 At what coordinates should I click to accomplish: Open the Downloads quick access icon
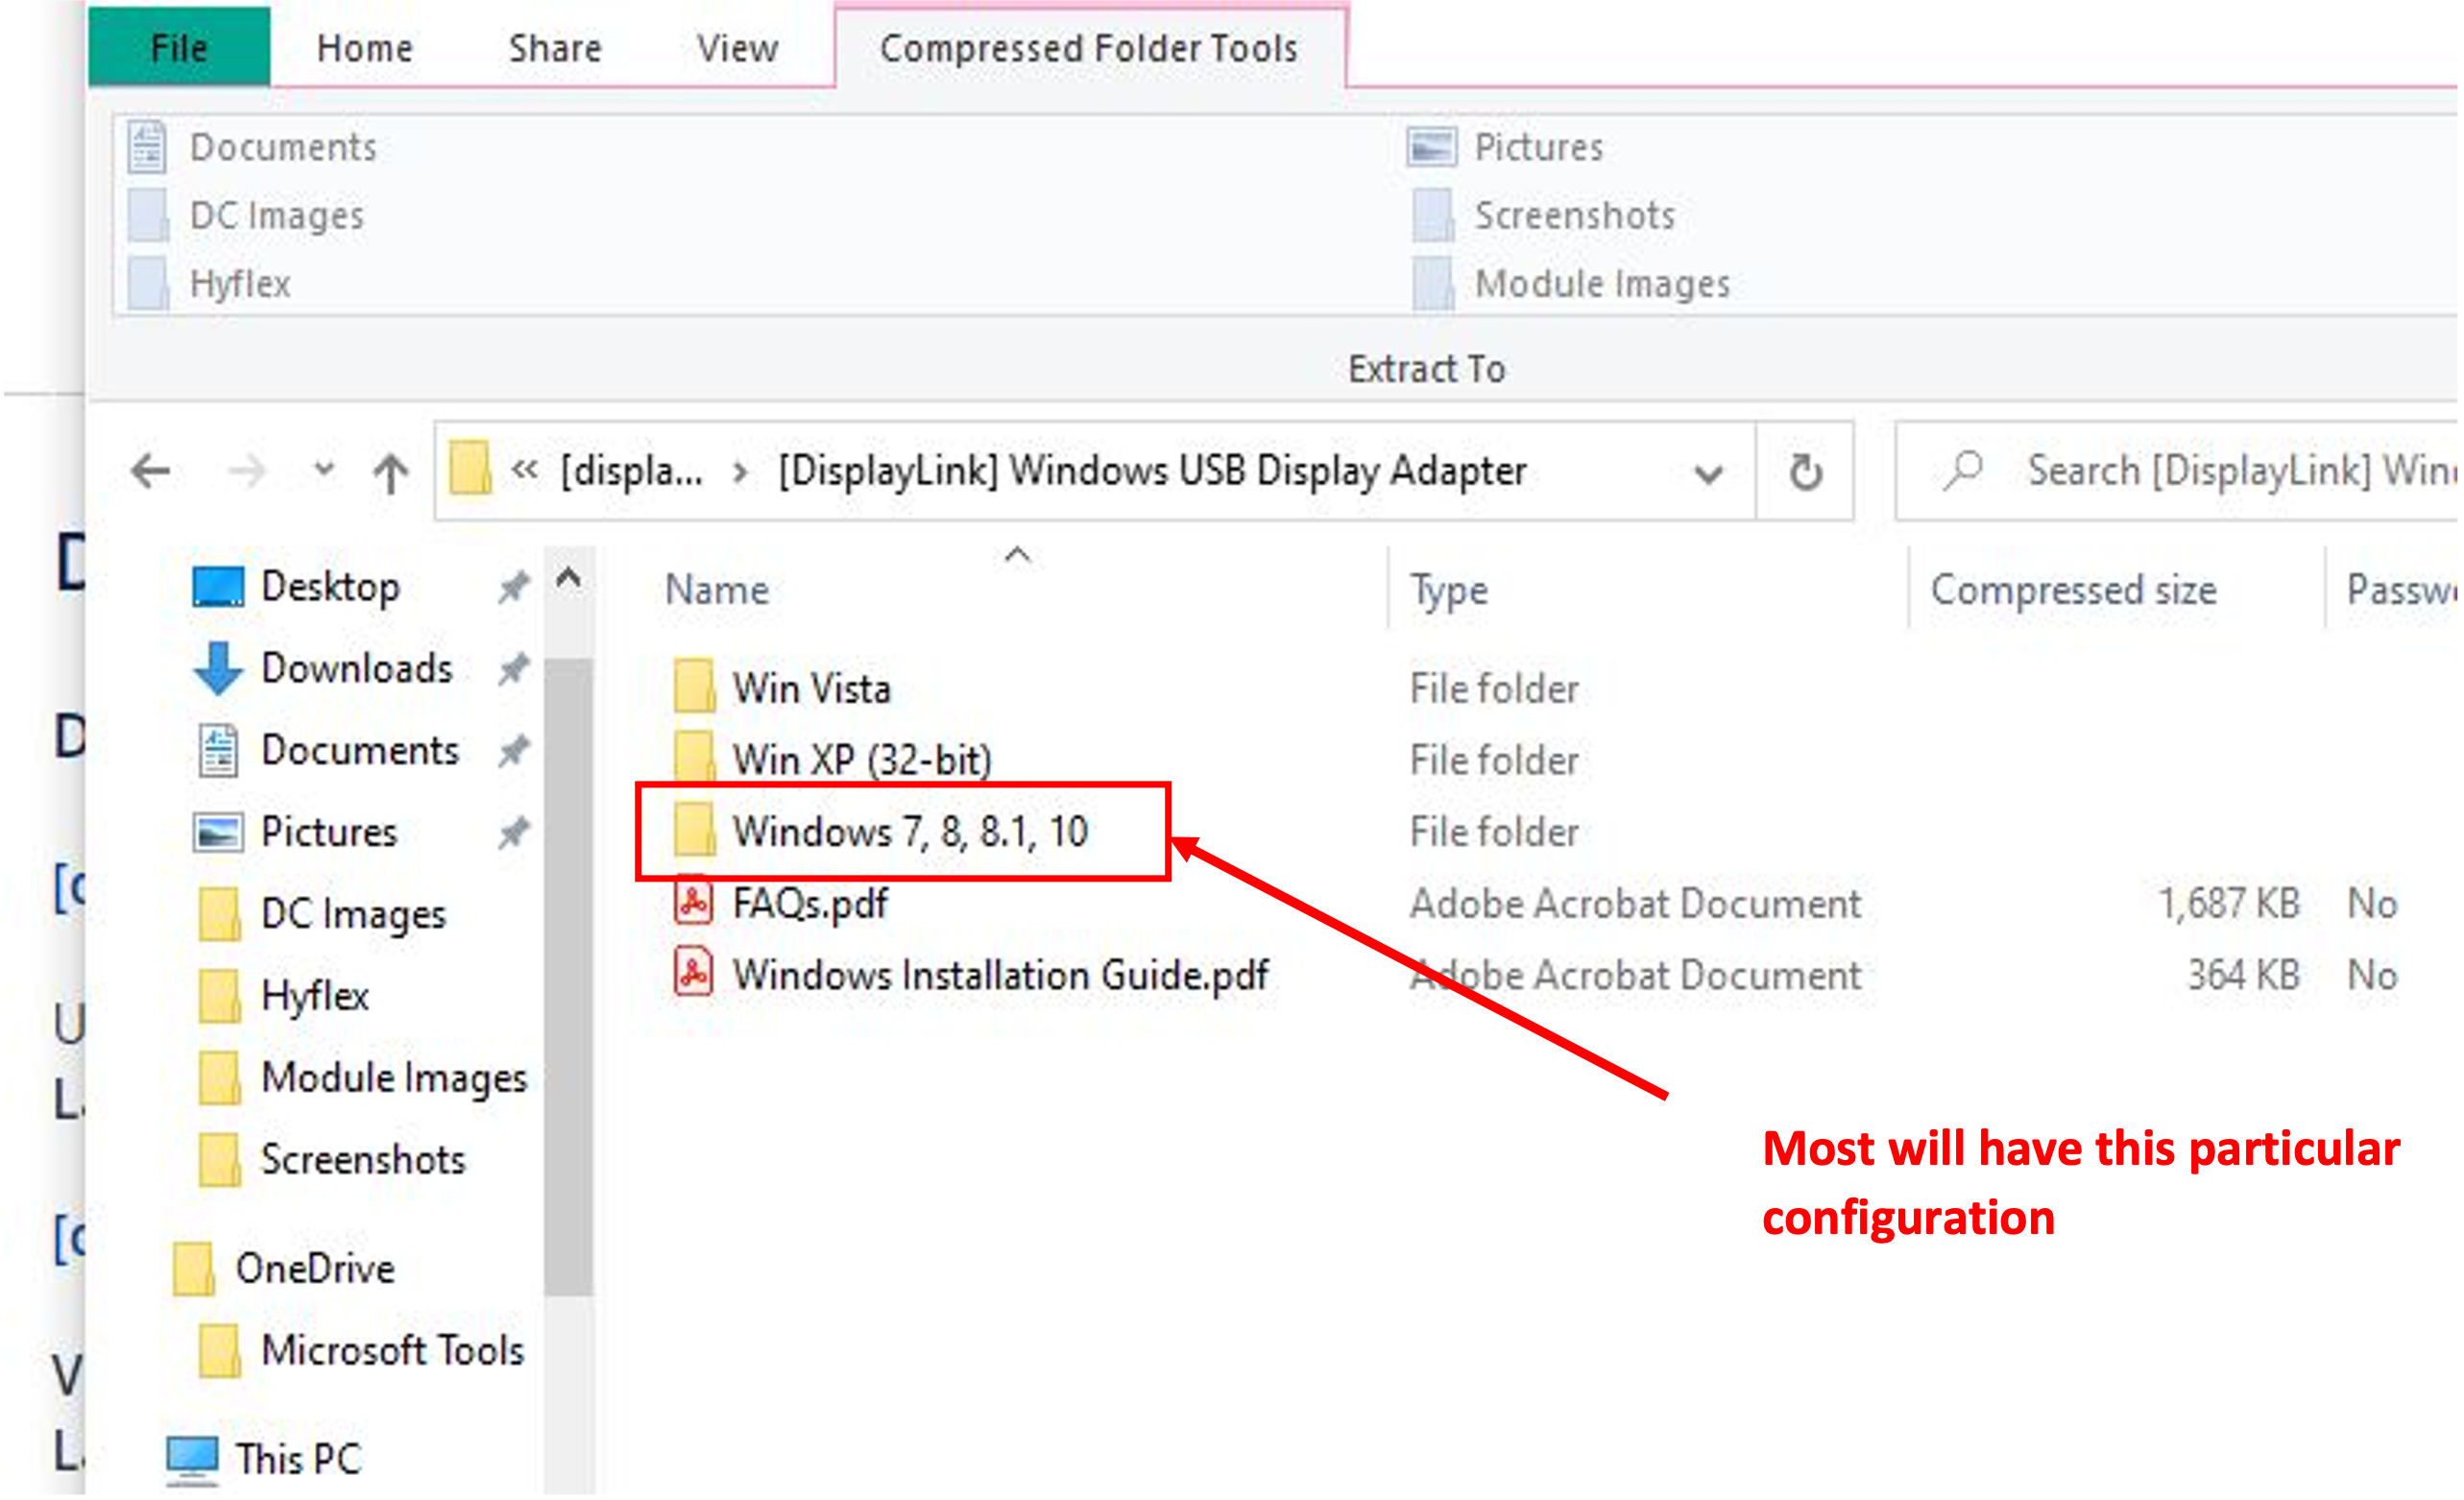click(218, 668)
